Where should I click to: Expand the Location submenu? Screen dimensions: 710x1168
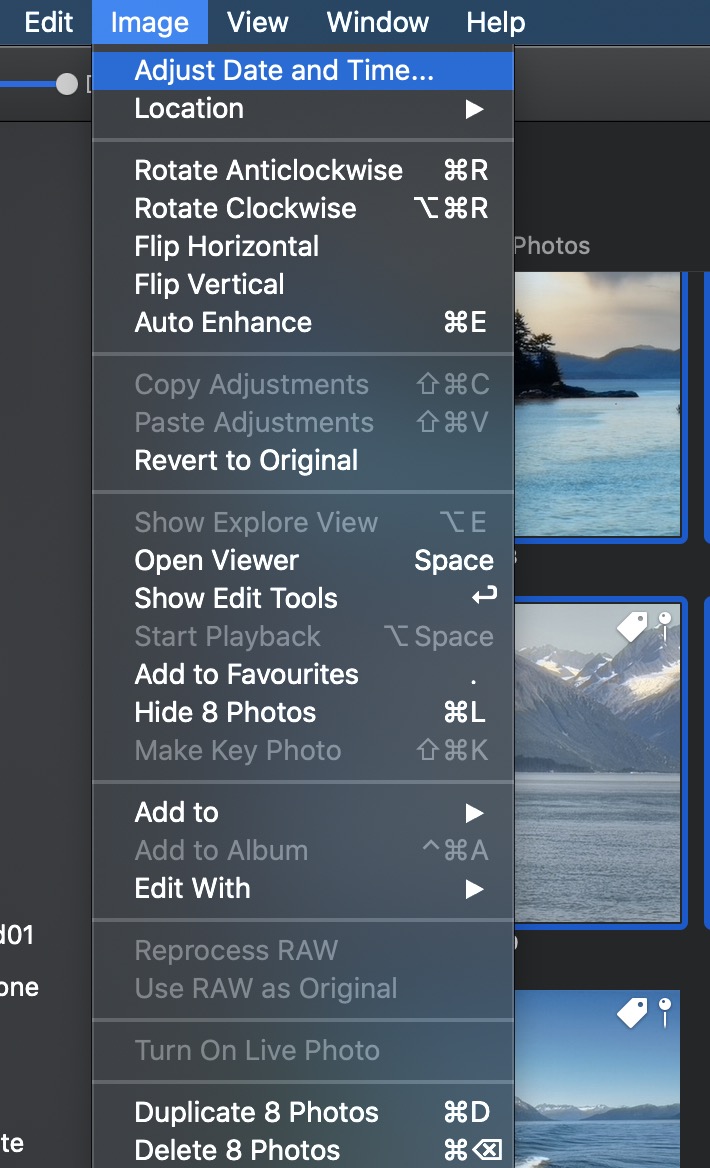303,109
